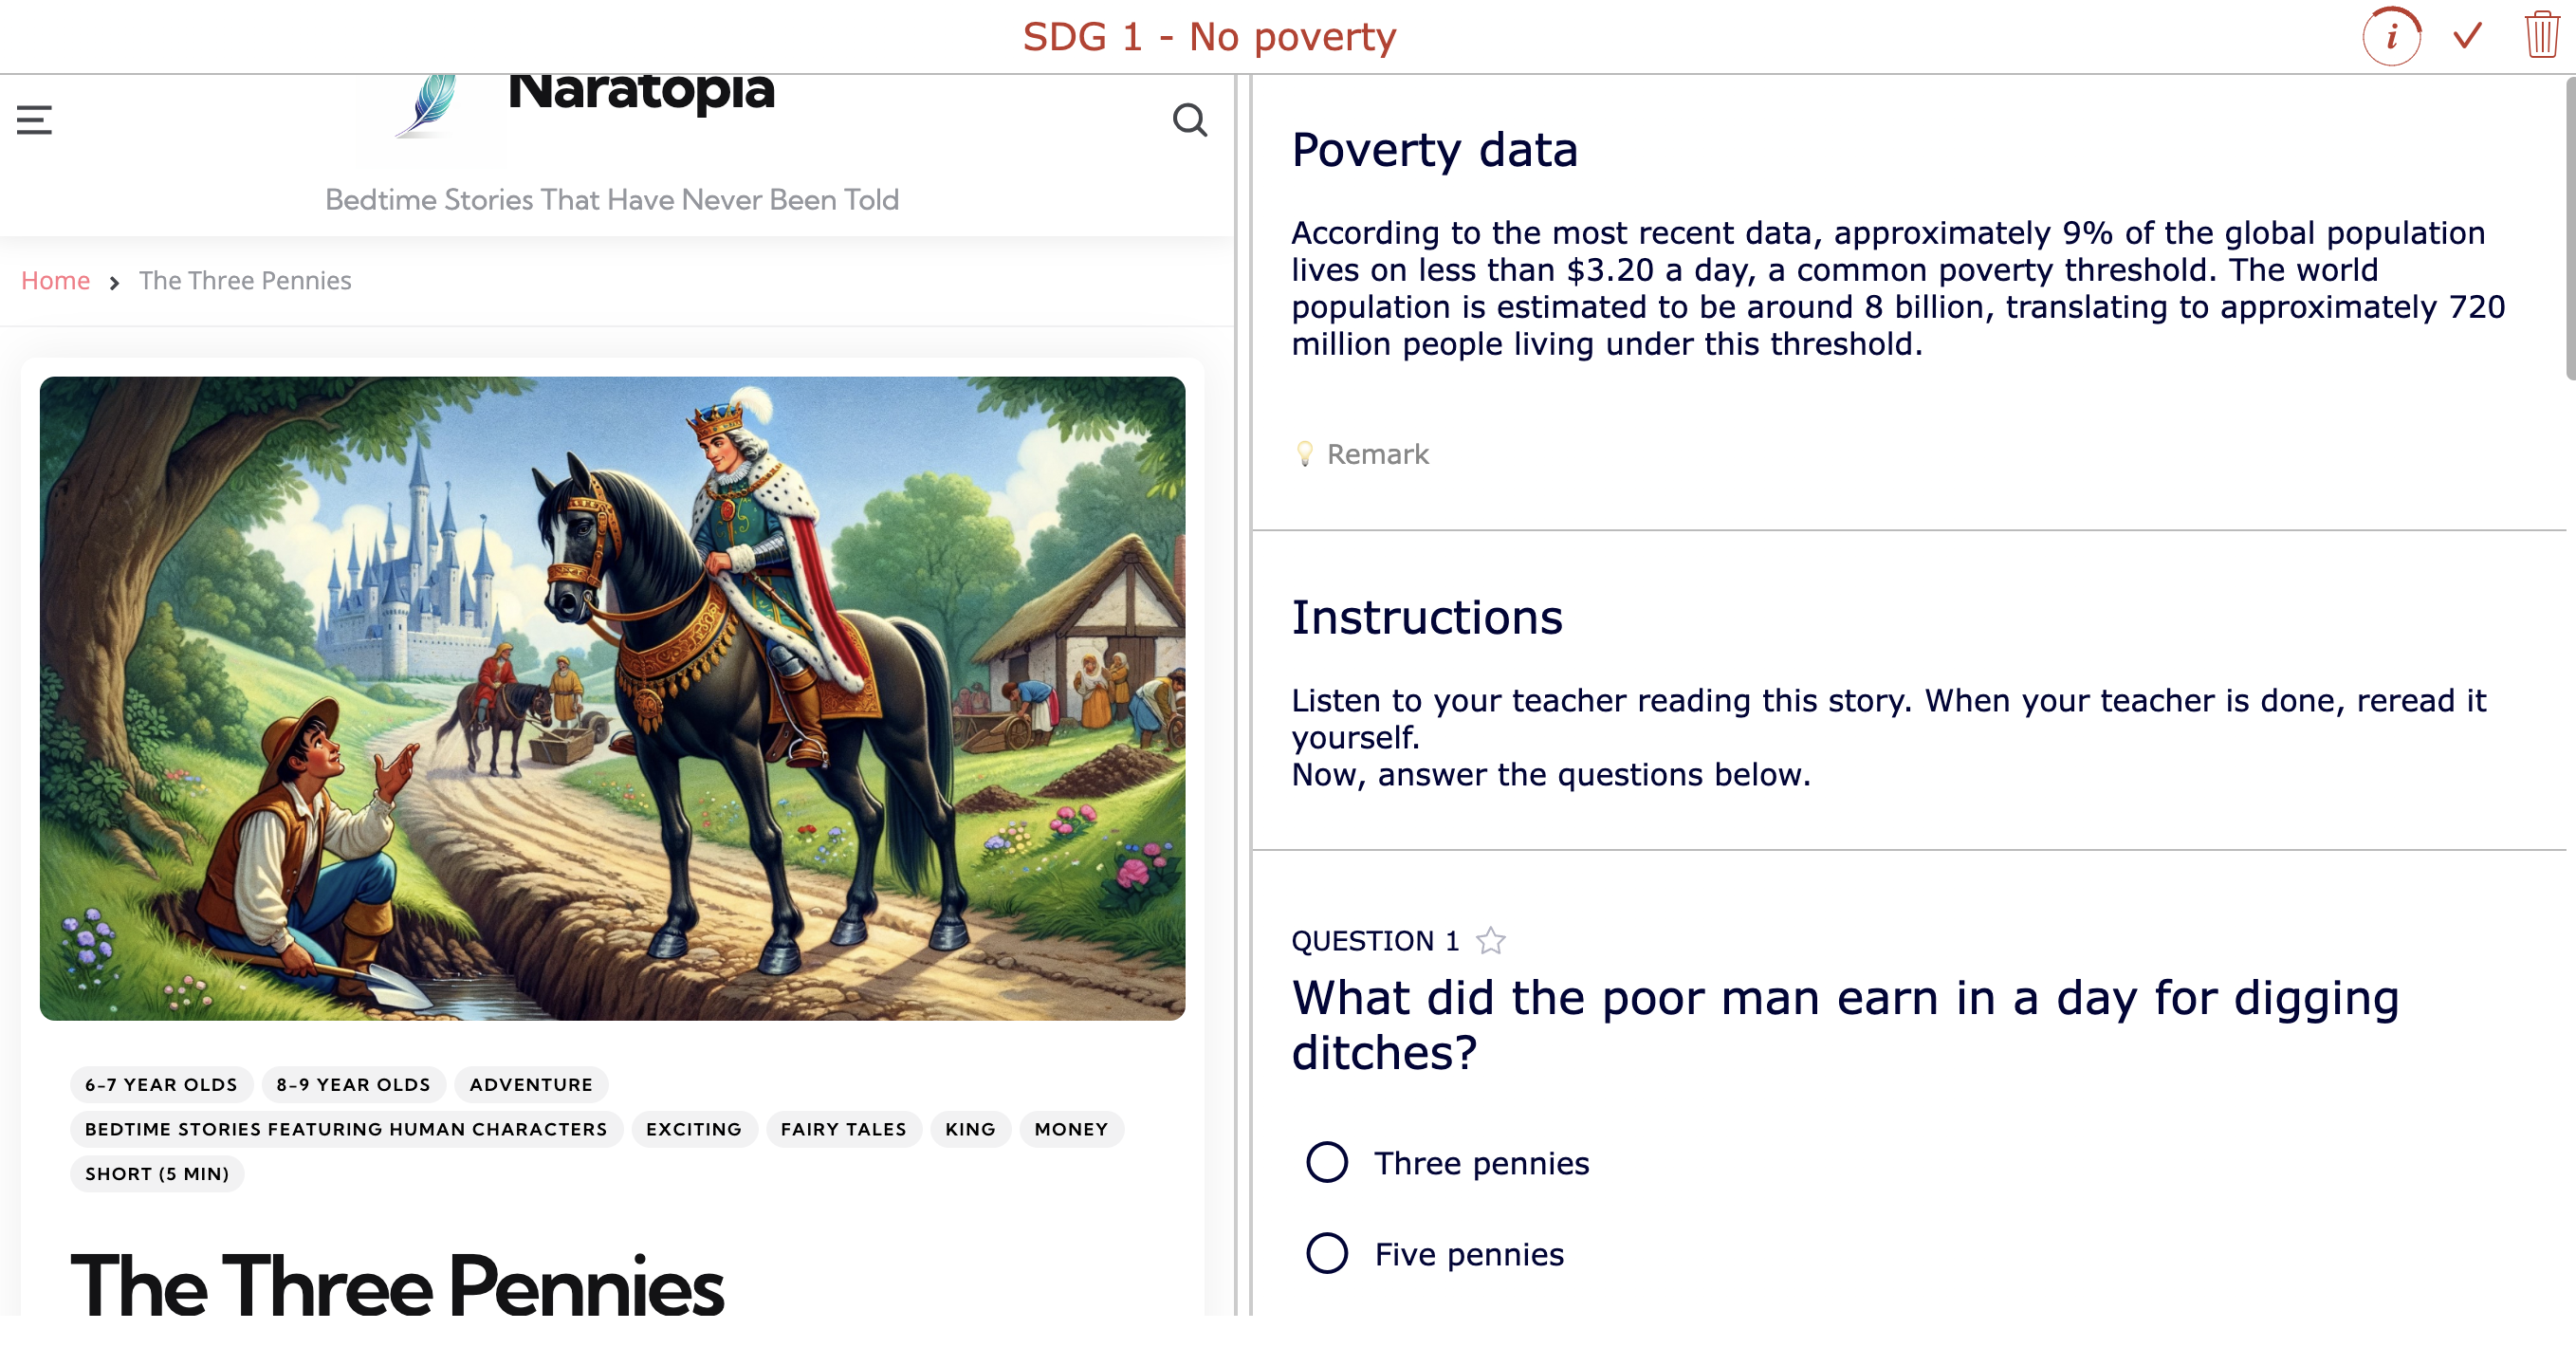
Task: Click the lightbulb icon next to Remark
Action: click(1305, 454)
